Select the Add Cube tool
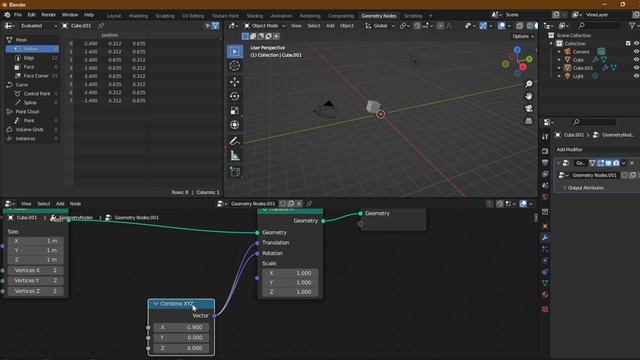 (235, 172)
